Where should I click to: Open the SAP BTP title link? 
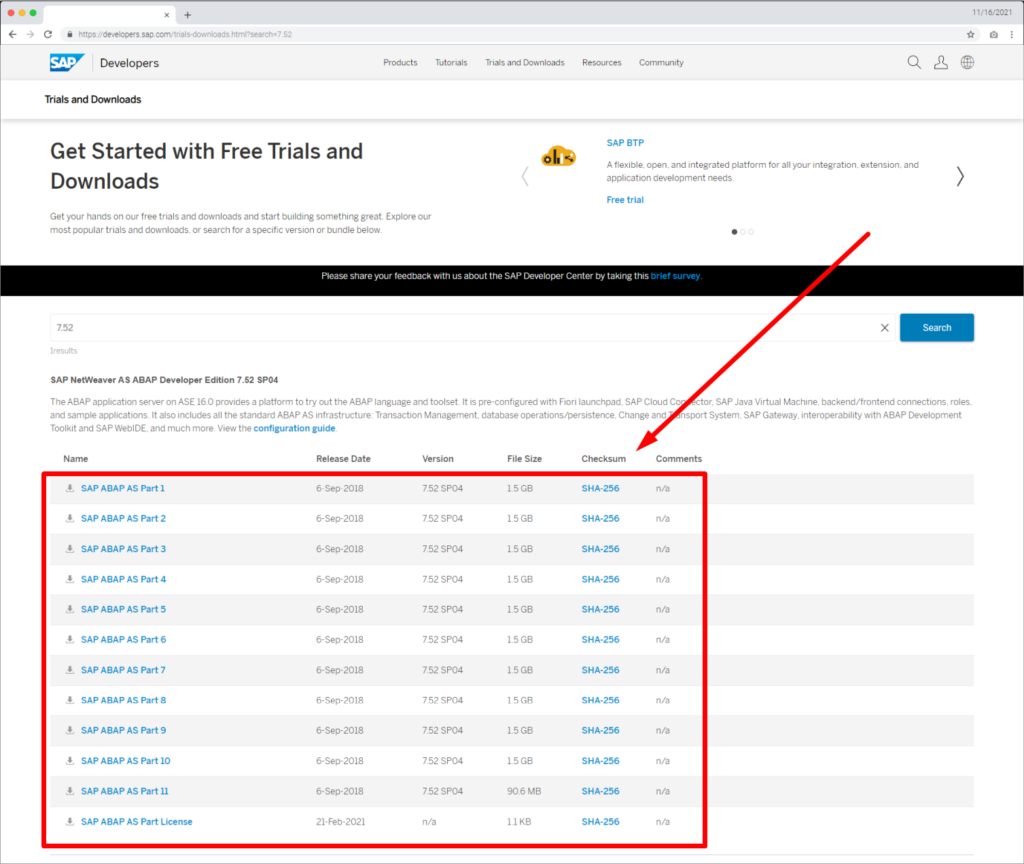click(625, 142)
